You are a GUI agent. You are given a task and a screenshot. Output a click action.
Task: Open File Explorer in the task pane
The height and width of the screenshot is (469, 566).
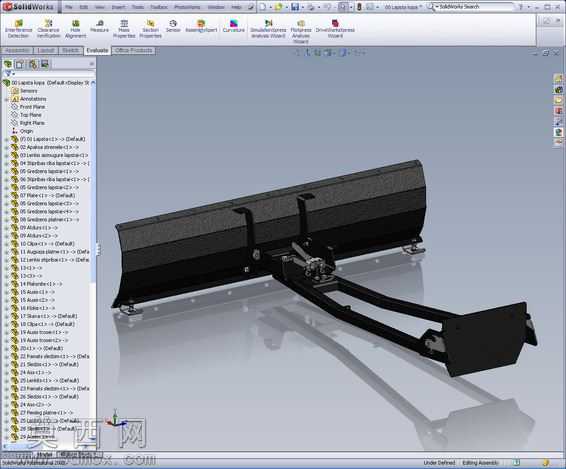click(558, 100)
